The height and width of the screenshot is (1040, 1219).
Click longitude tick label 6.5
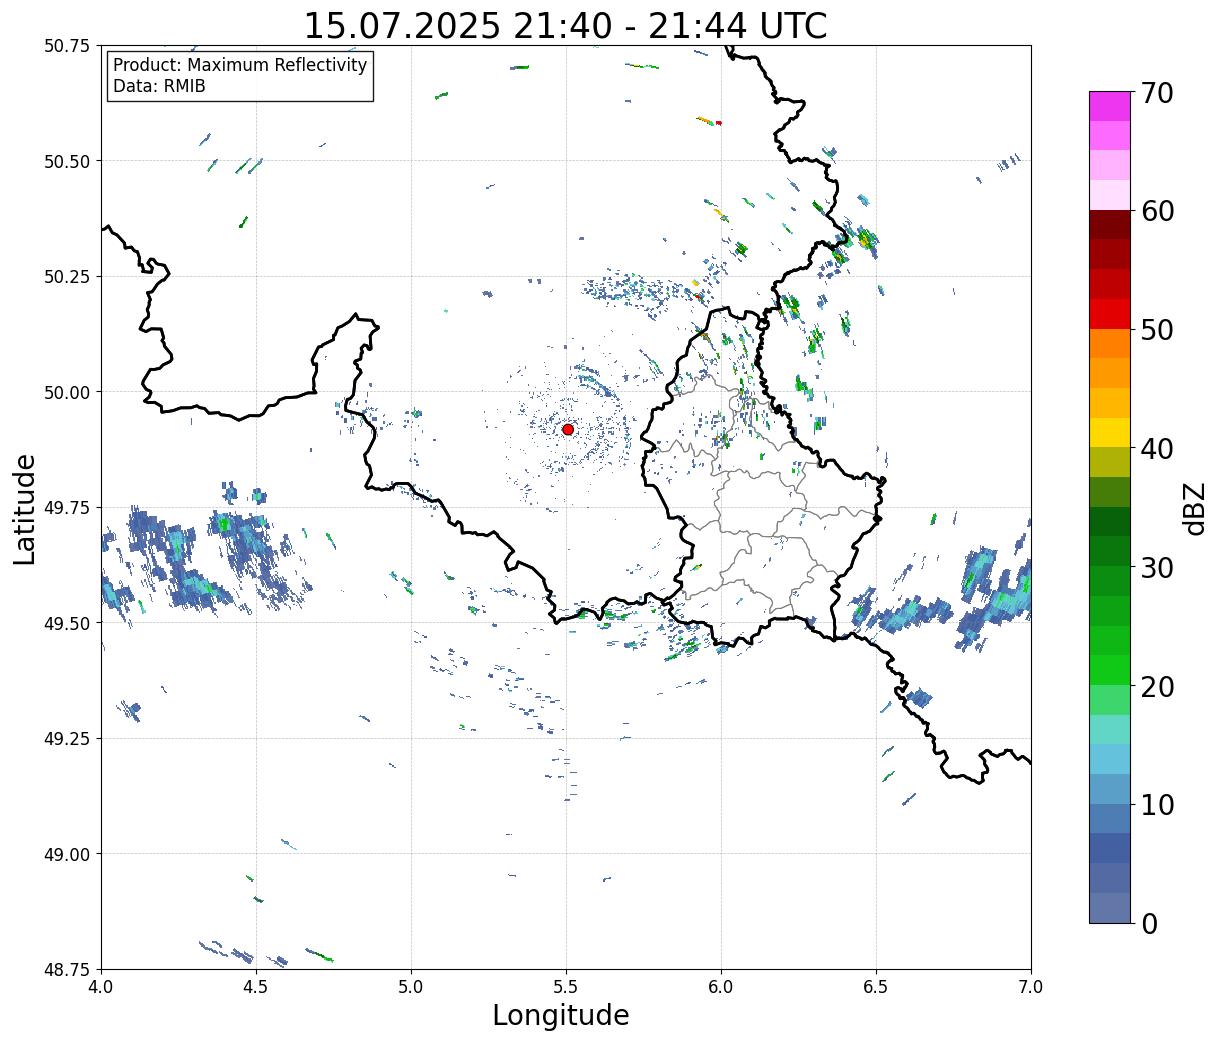coord(876,986)
